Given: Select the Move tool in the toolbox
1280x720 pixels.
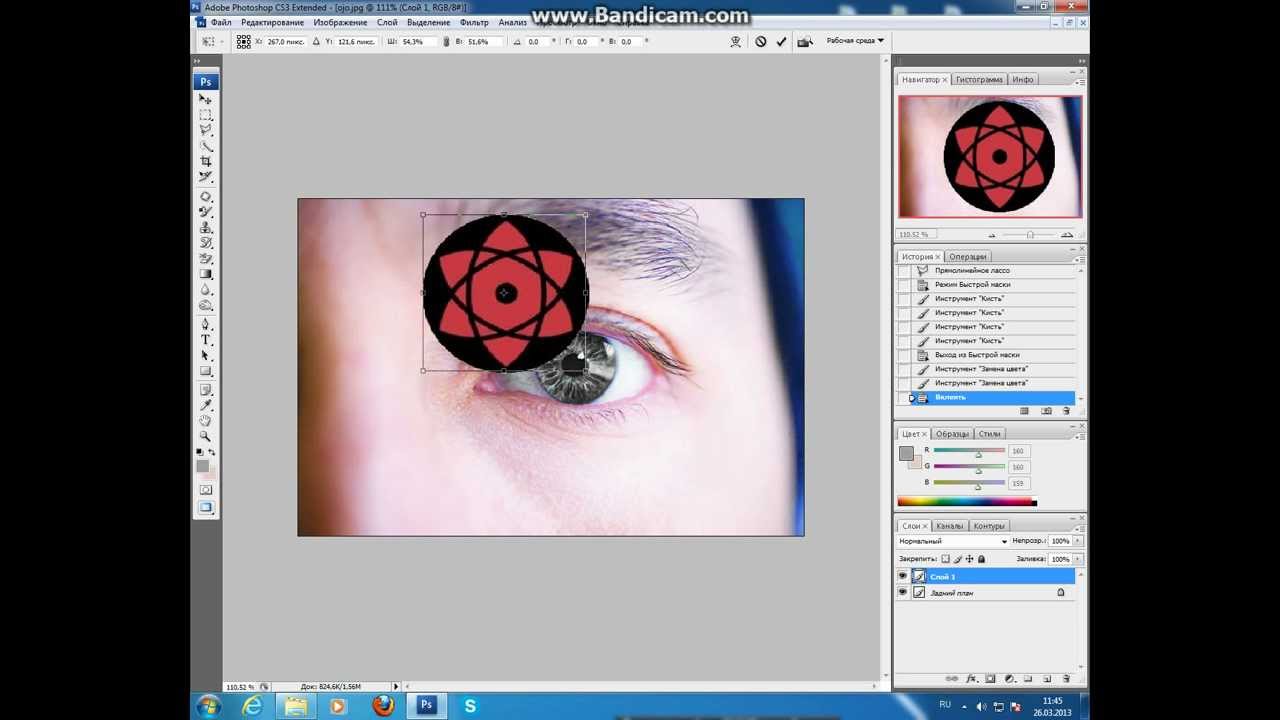Looking at the screenshot, I should tap(206, 99).
